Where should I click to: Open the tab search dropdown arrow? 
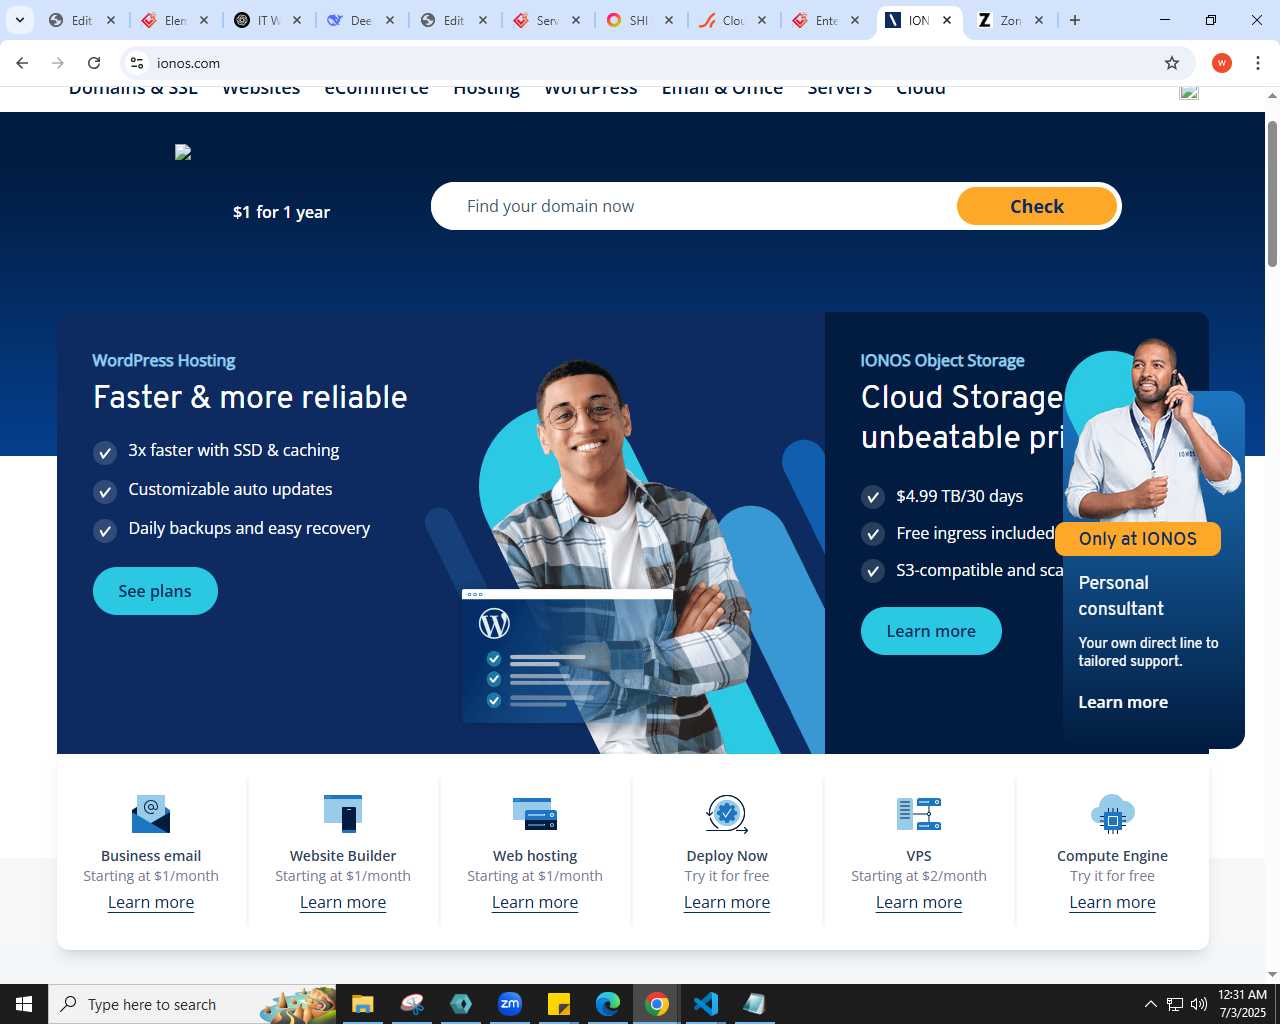pyautogui.click(x=19, y=20)
